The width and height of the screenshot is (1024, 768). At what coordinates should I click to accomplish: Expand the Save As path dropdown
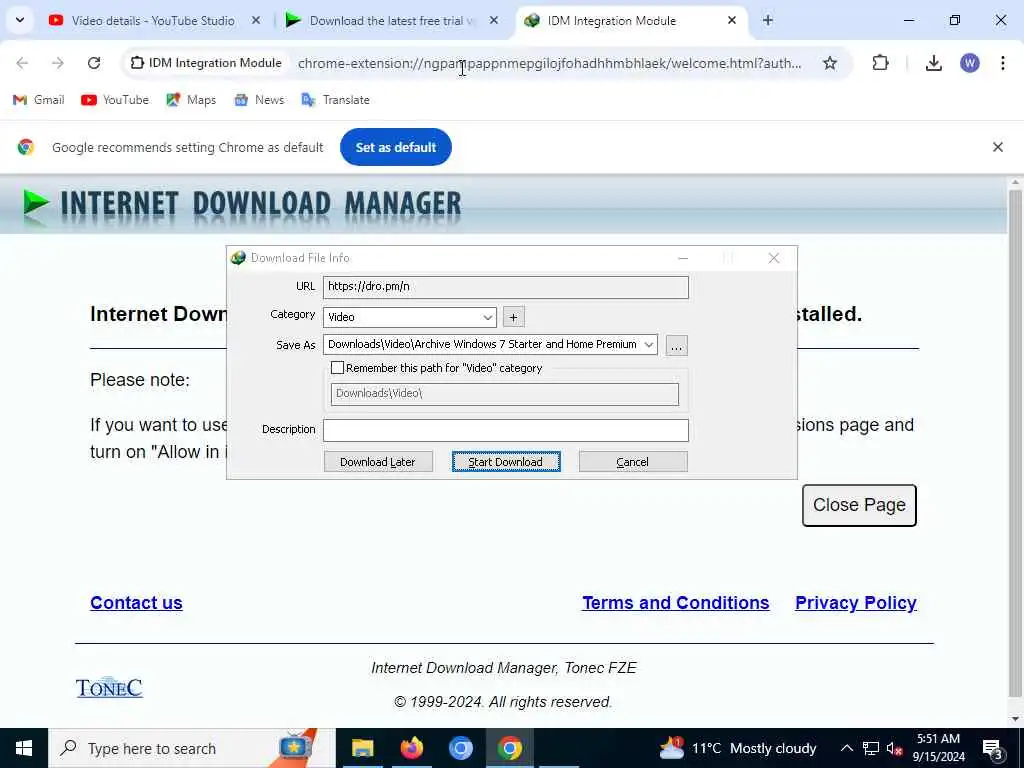648,345
